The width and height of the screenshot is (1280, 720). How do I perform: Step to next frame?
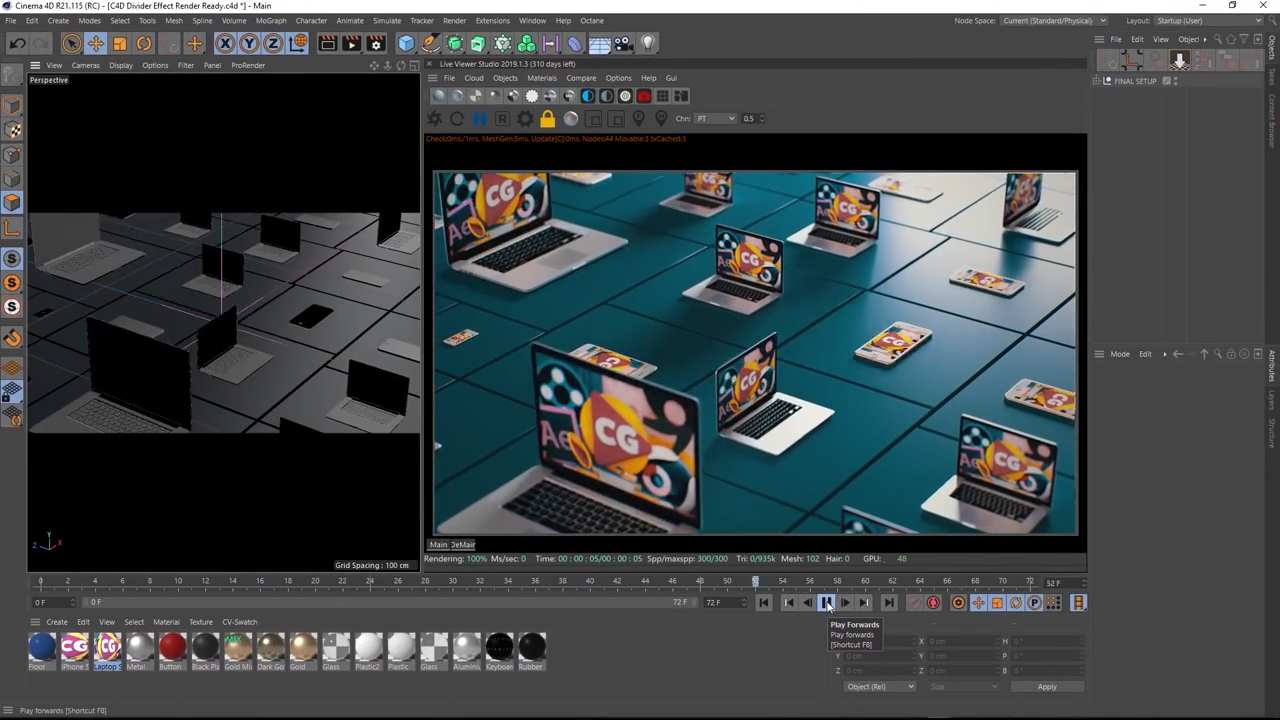845,603
